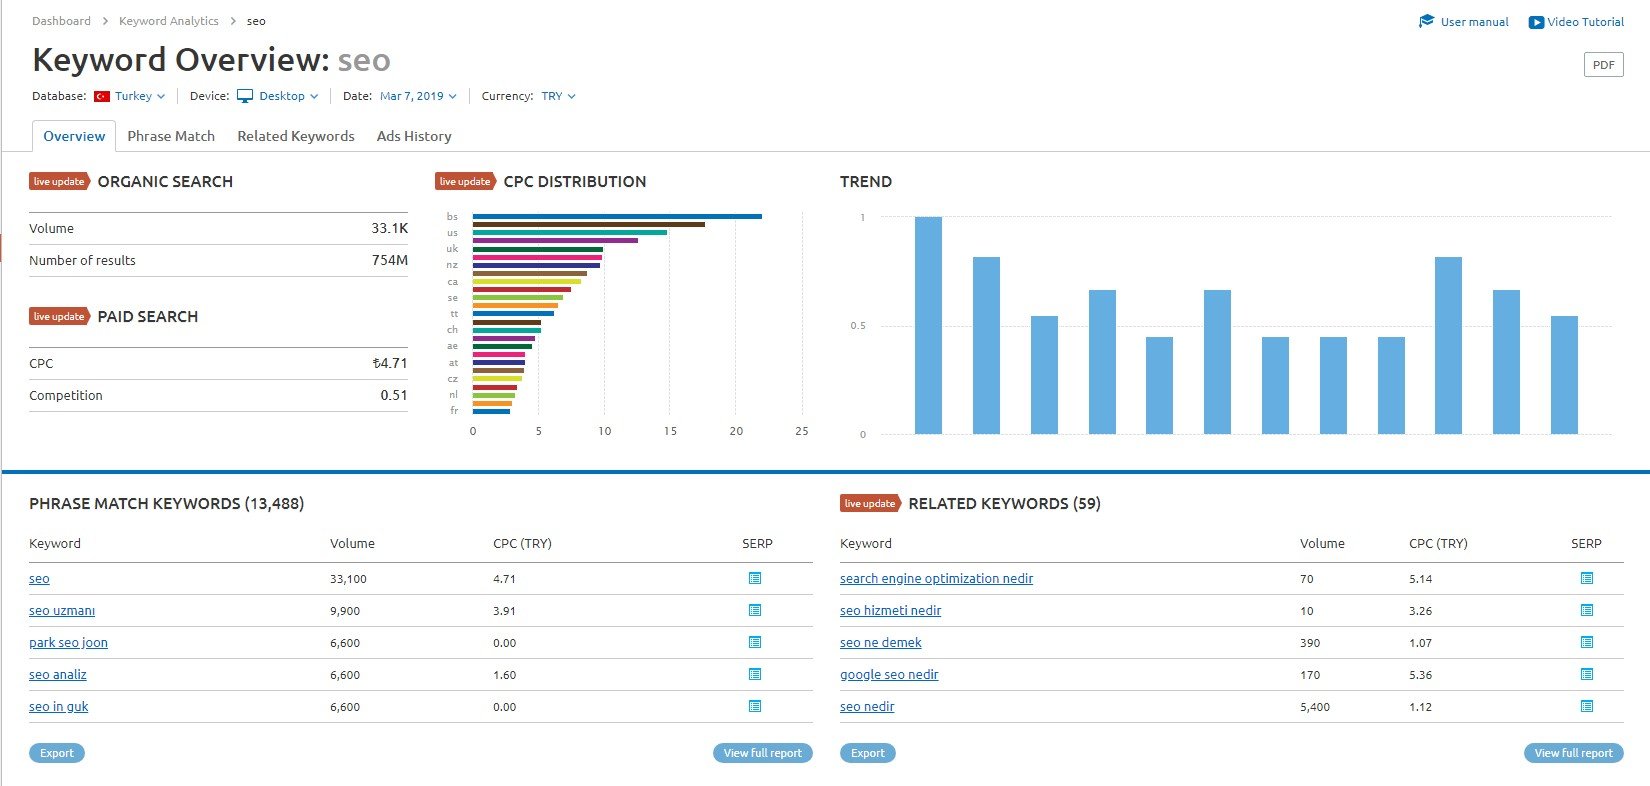Open the Mar 7, 2019 date picker
Image resolution: width=1650 pixels, height=786 pixels.
[418, 96]
